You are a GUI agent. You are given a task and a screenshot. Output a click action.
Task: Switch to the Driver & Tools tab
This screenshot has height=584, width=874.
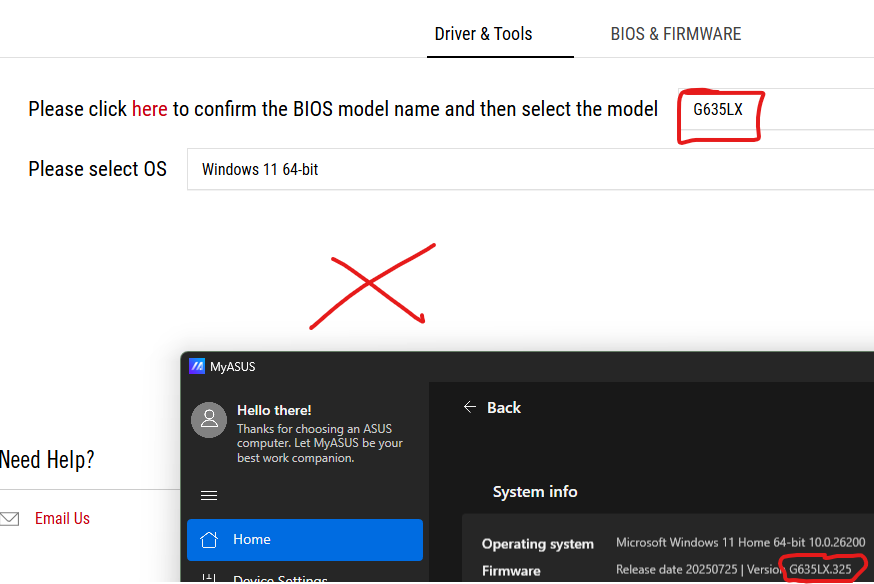pyautogui.click(x=483, y=34)
